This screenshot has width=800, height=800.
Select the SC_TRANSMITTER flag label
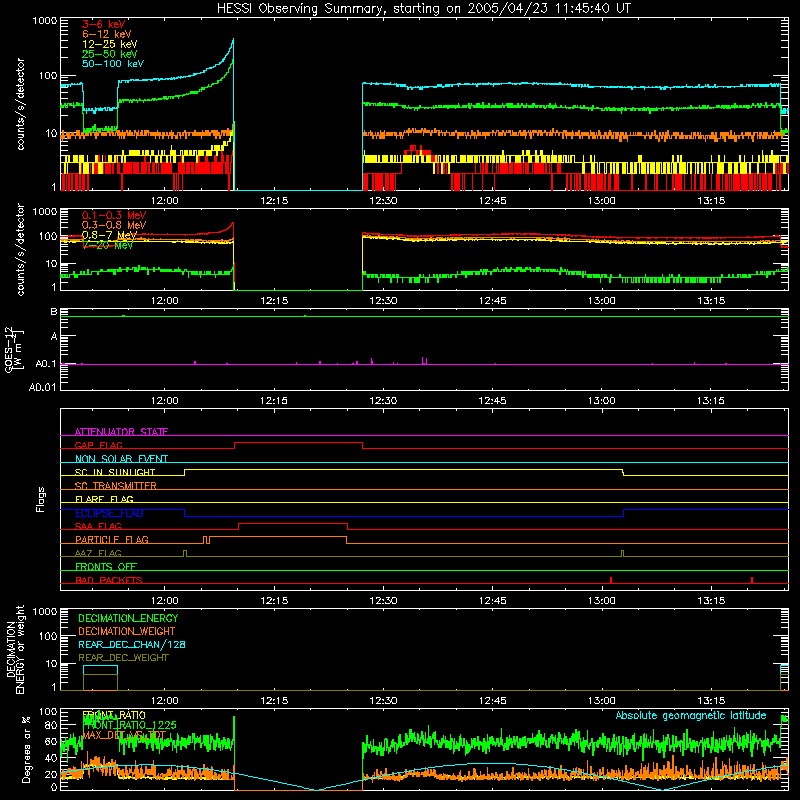pyautogui.click(x=115, y=486)
